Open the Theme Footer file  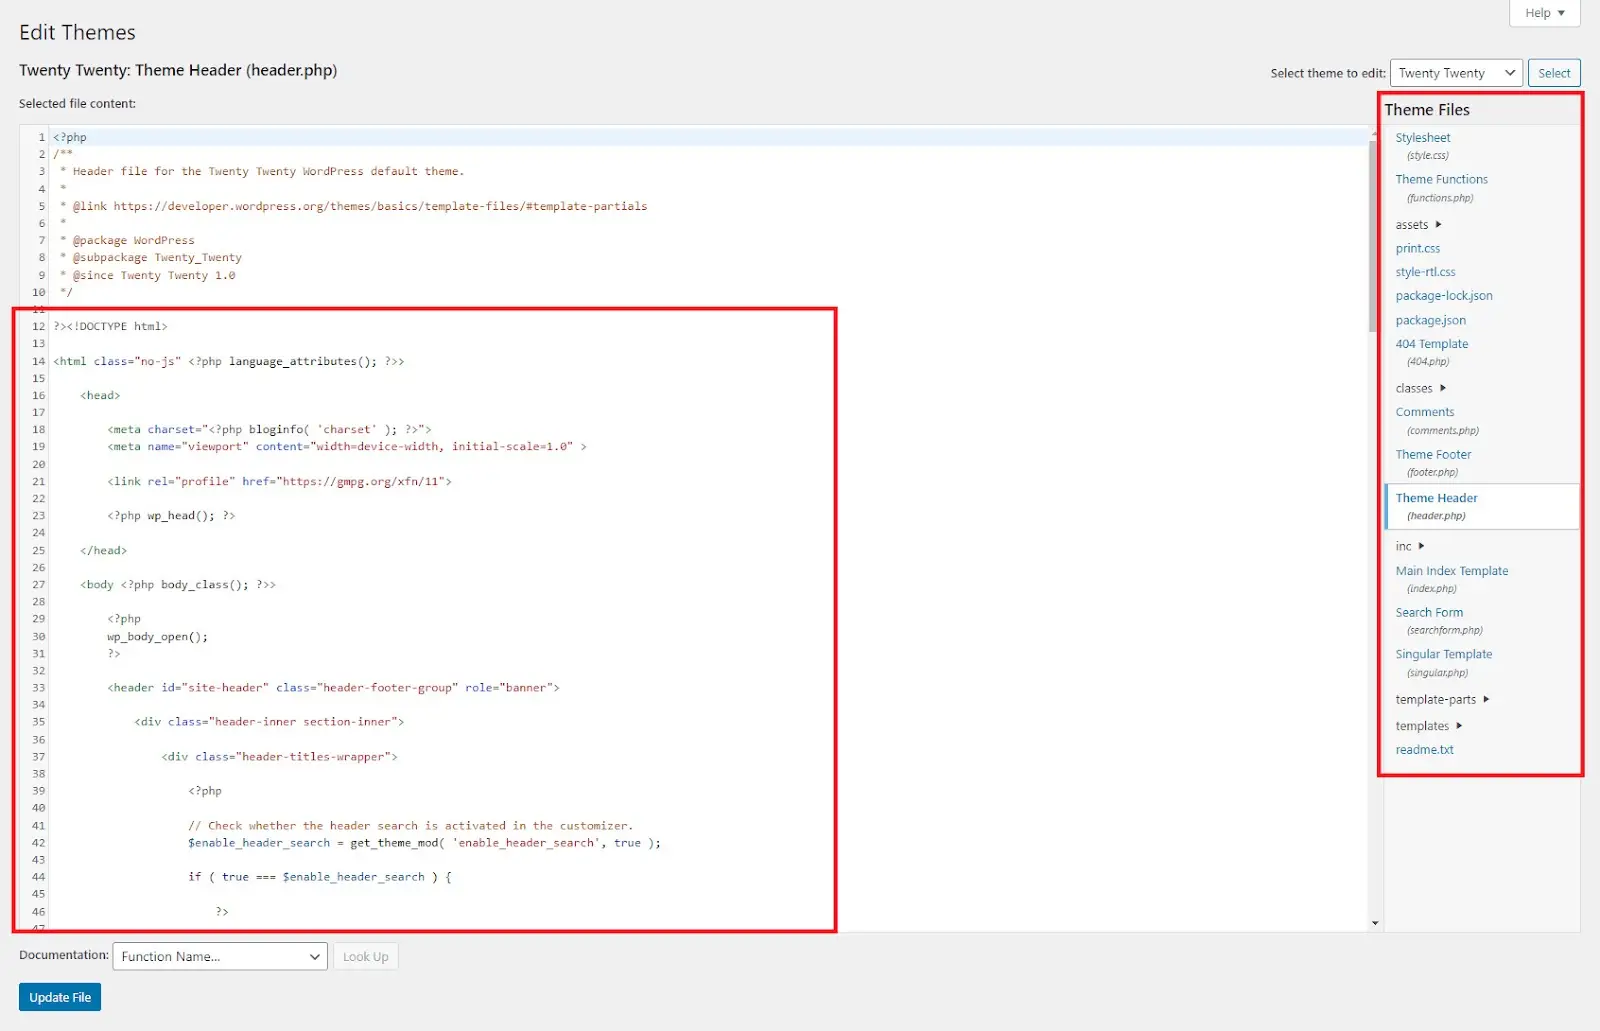[1432, 454]
